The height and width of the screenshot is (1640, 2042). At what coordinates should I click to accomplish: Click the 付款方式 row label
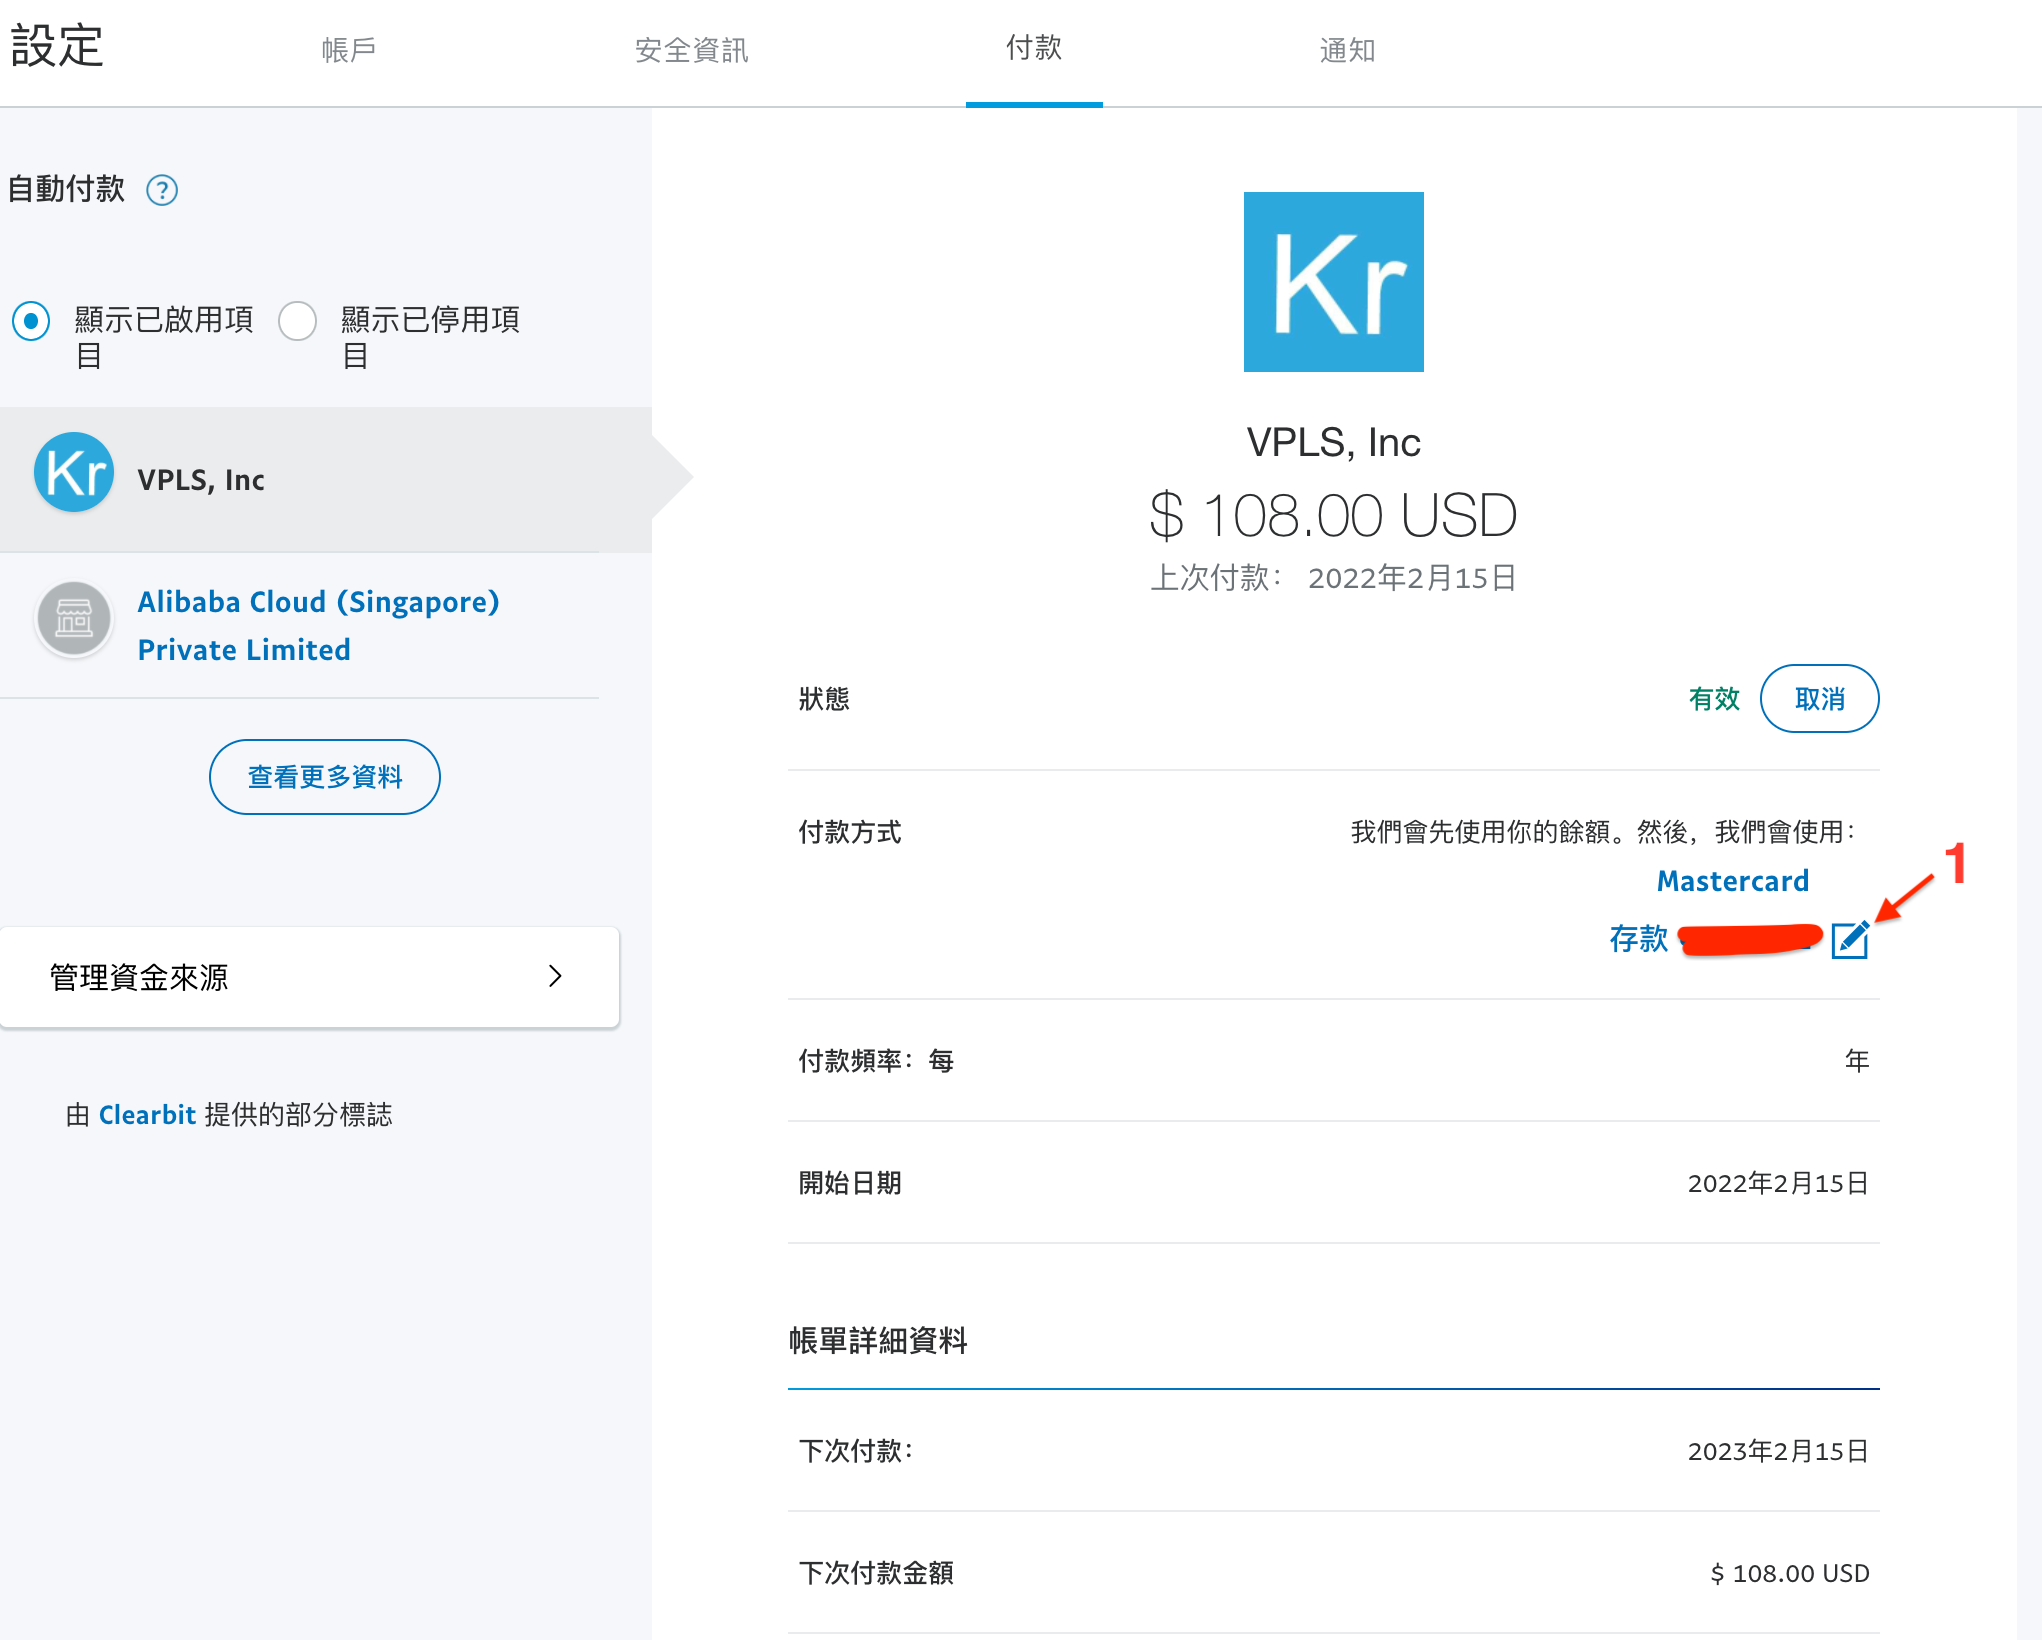pos(850,832)
